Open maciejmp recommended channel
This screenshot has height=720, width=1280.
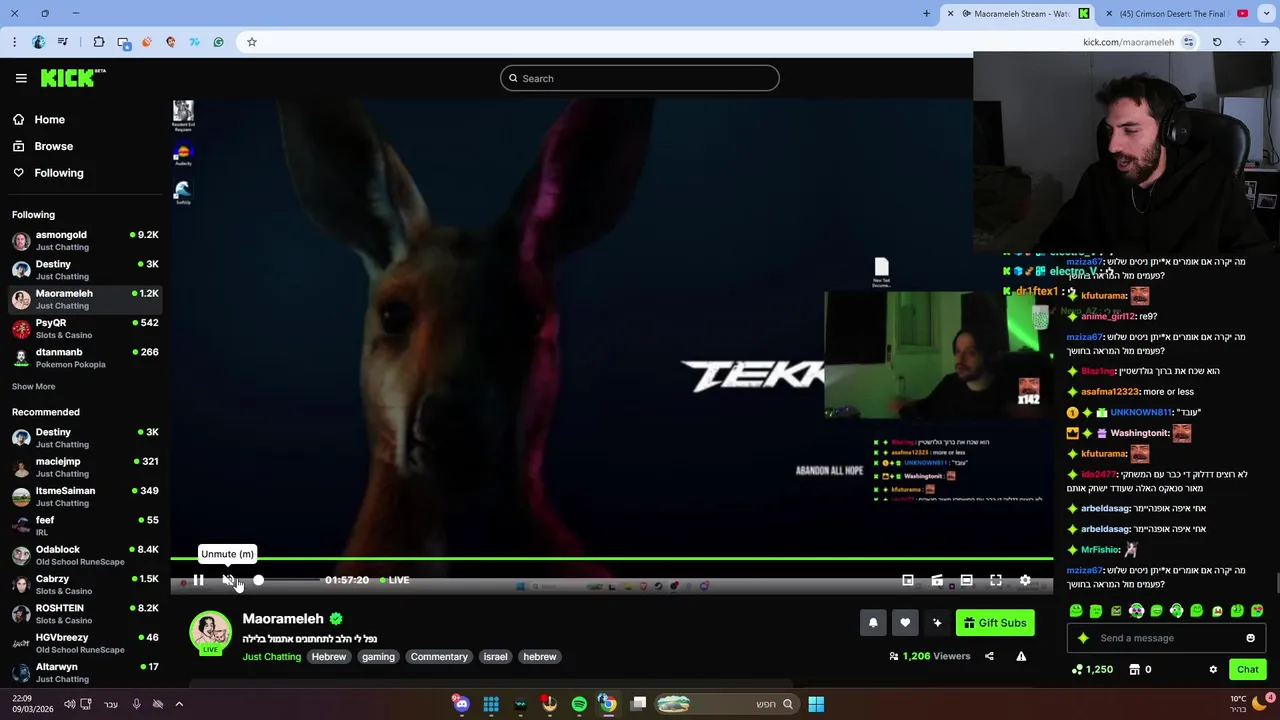84,467
